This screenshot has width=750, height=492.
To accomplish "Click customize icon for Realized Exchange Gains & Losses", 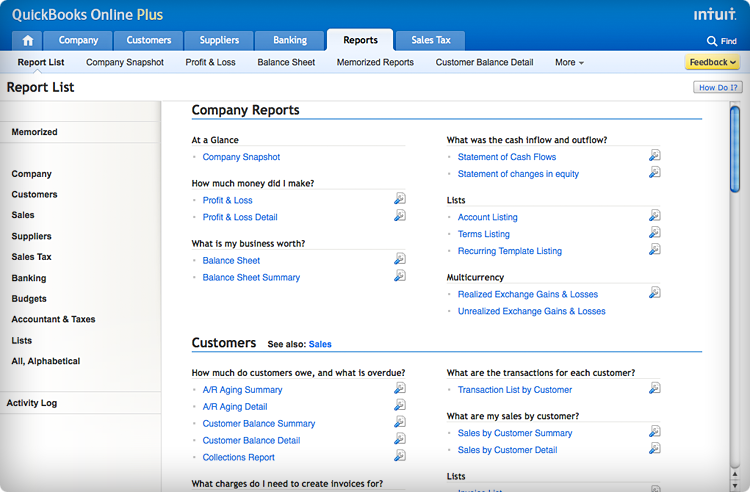I will [x=655, y=293].
